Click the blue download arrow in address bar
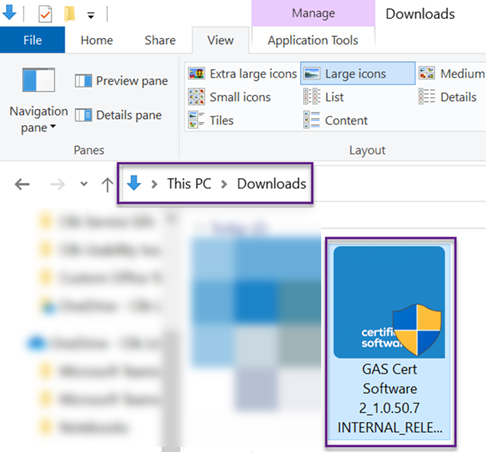This screenshot has height=452, width=486. (134, 183)
